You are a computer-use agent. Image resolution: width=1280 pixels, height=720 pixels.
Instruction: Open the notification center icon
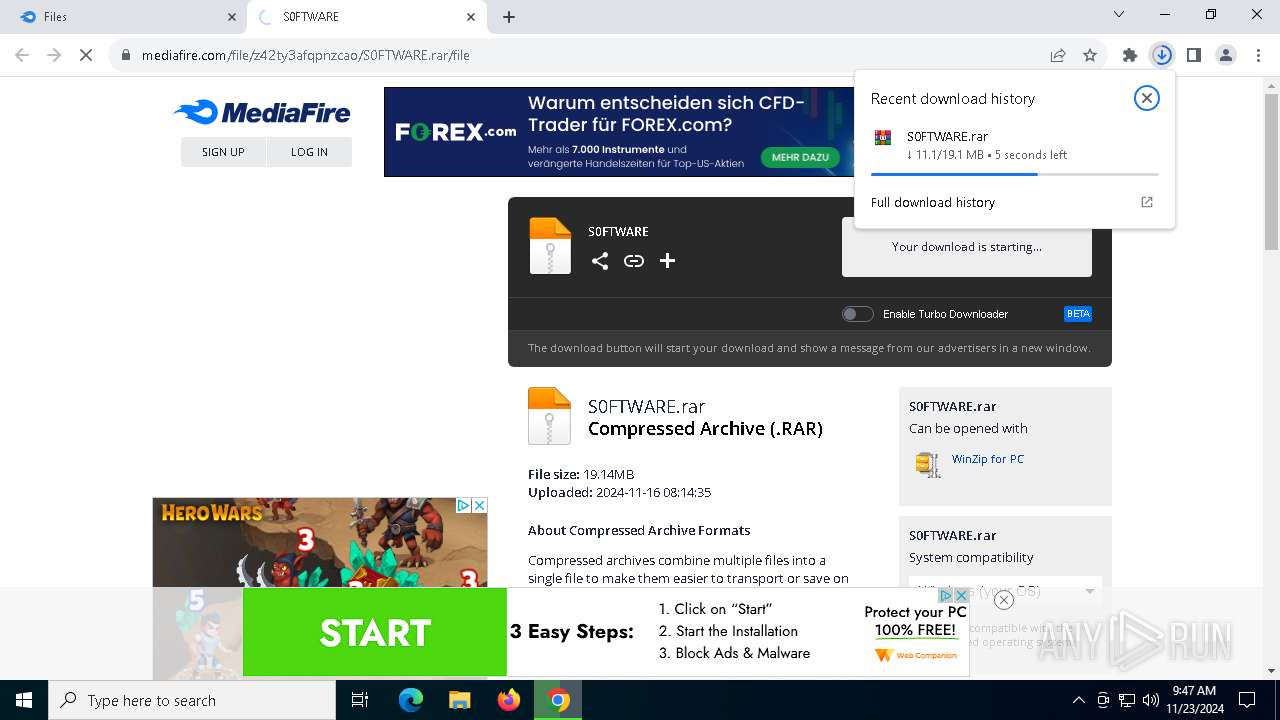pos(1247,700)
